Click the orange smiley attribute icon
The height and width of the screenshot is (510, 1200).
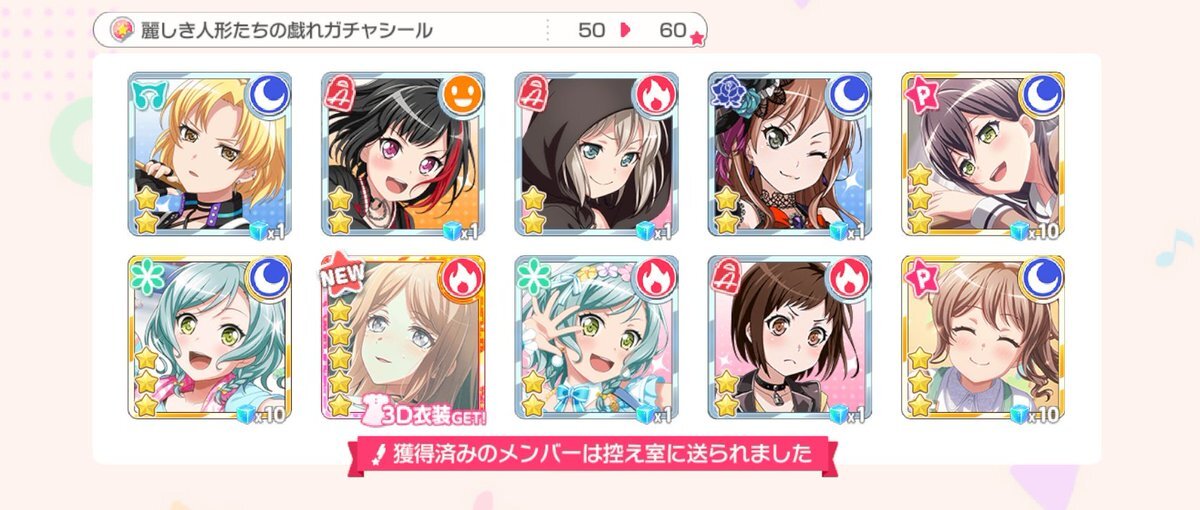coord(462,96)
